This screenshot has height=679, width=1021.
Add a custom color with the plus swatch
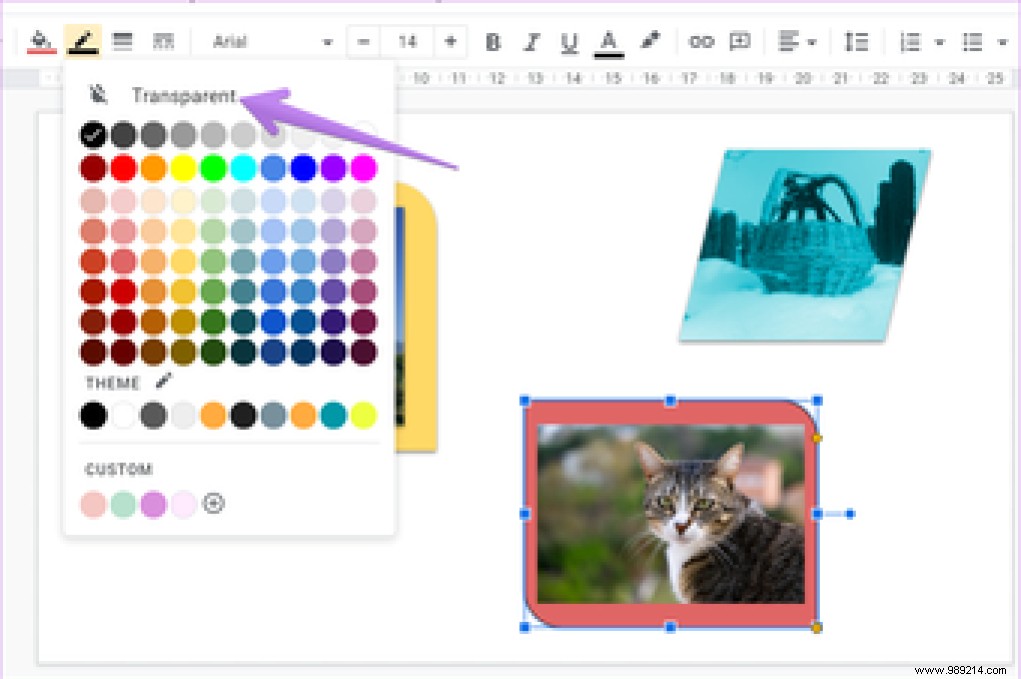tap(214, 504)
